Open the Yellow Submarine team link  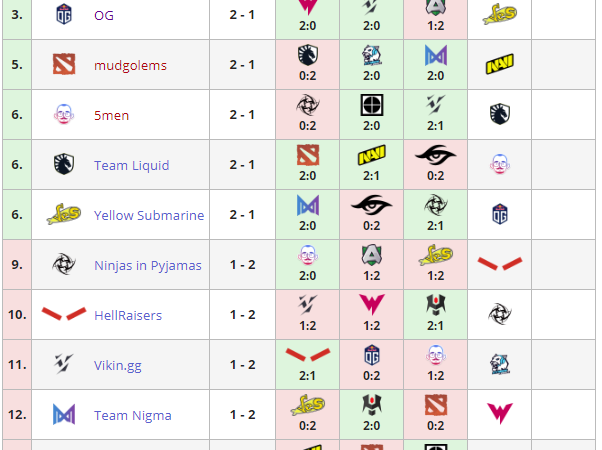(x=149, y=215)
